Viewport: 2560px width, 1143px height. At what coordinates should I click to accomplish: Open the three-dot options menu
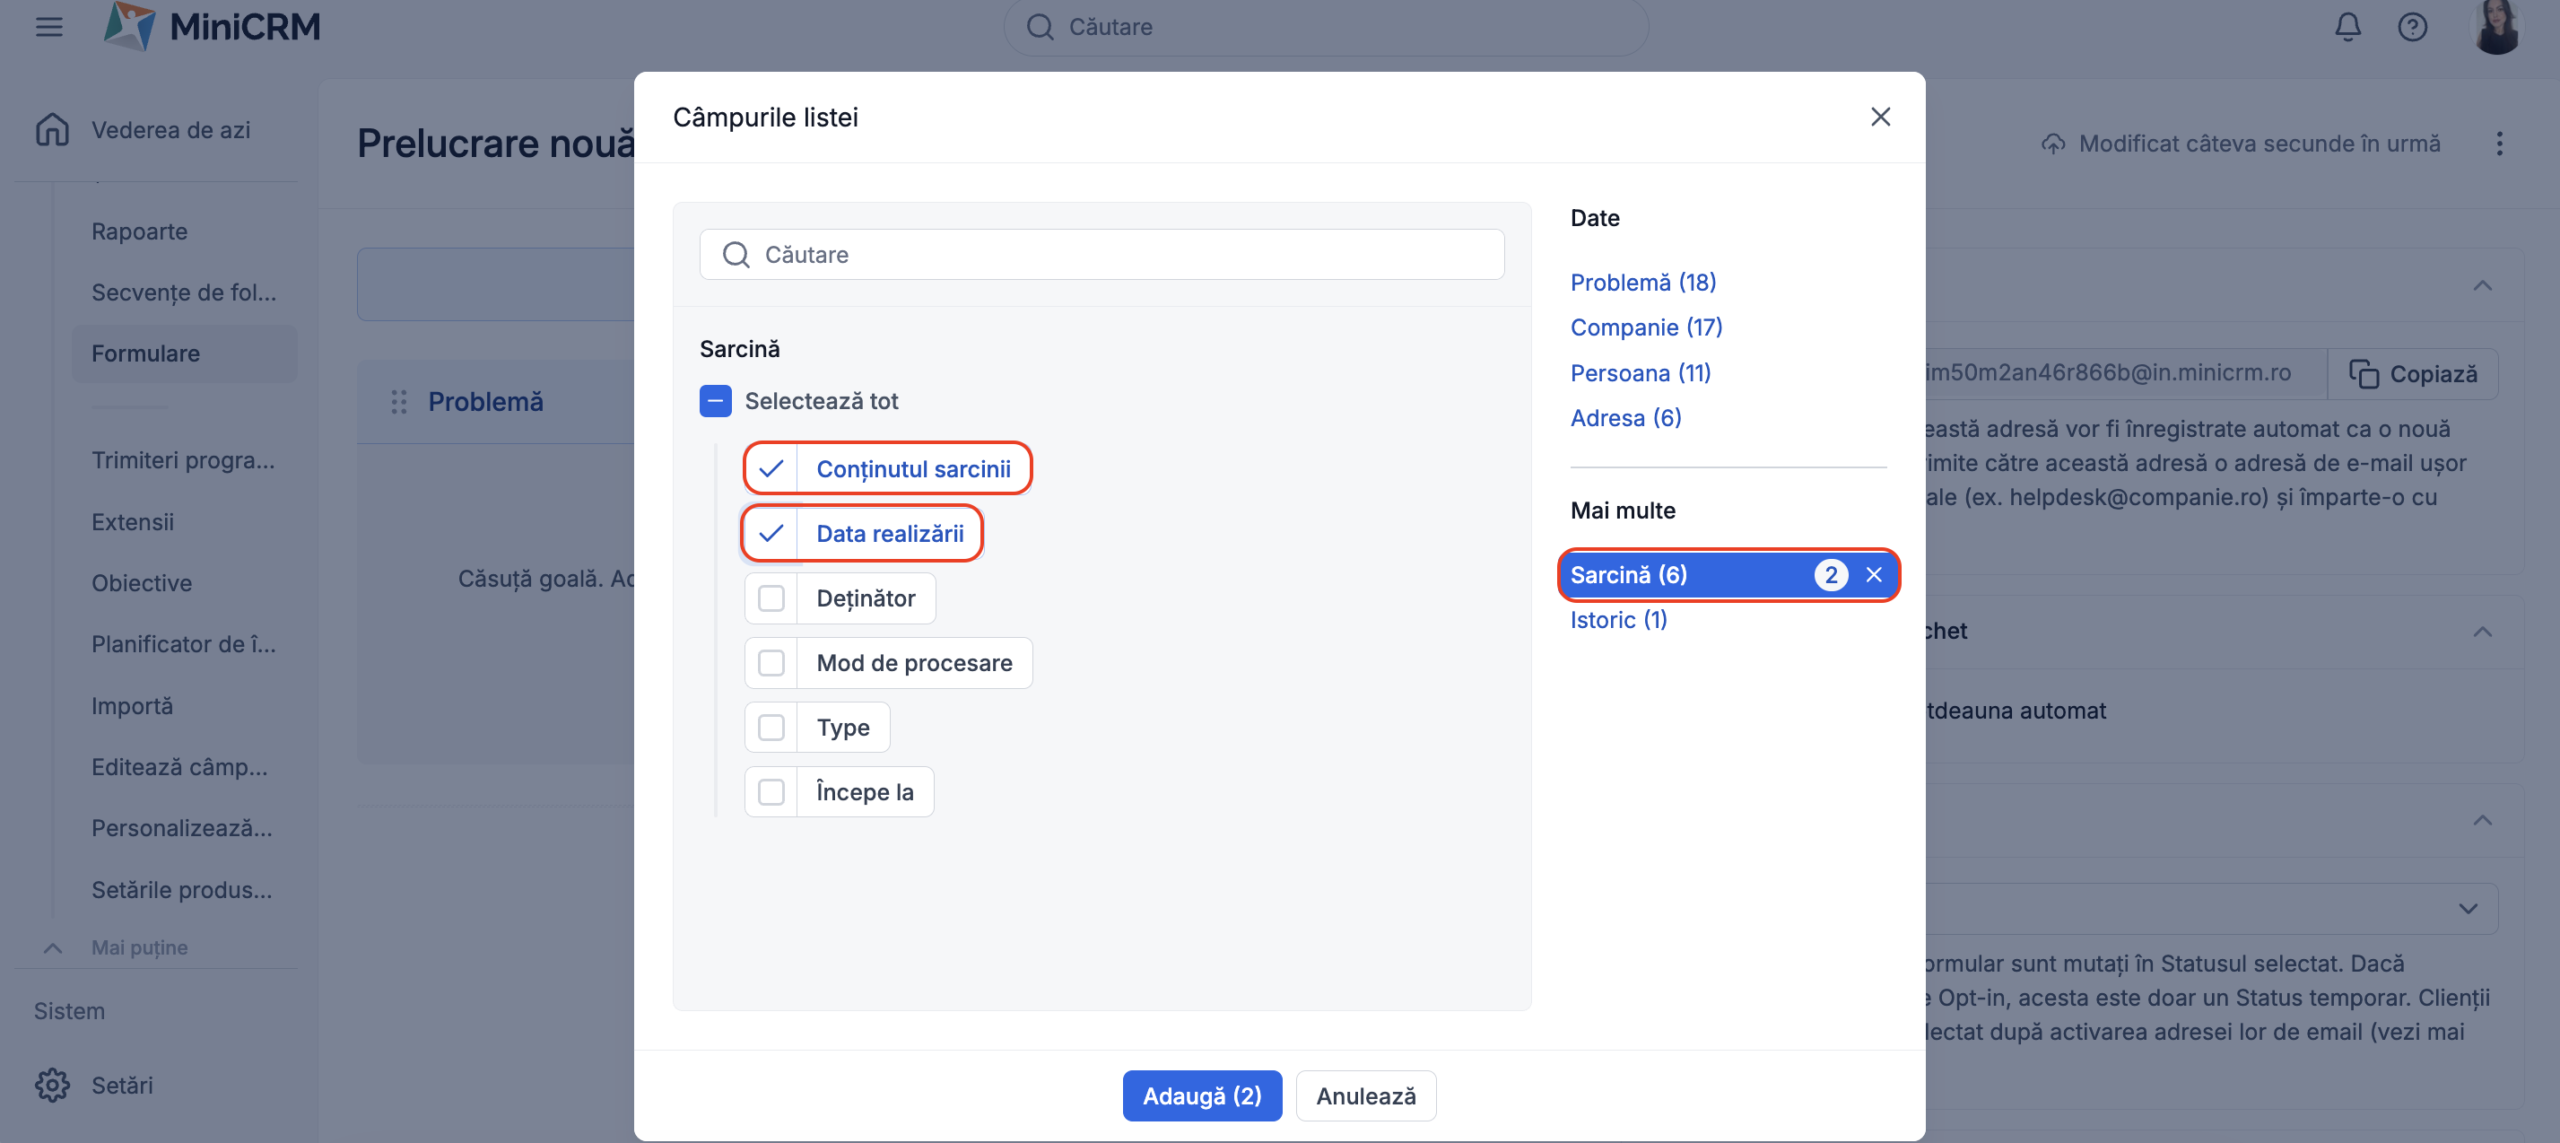[x=2499, y=144]
